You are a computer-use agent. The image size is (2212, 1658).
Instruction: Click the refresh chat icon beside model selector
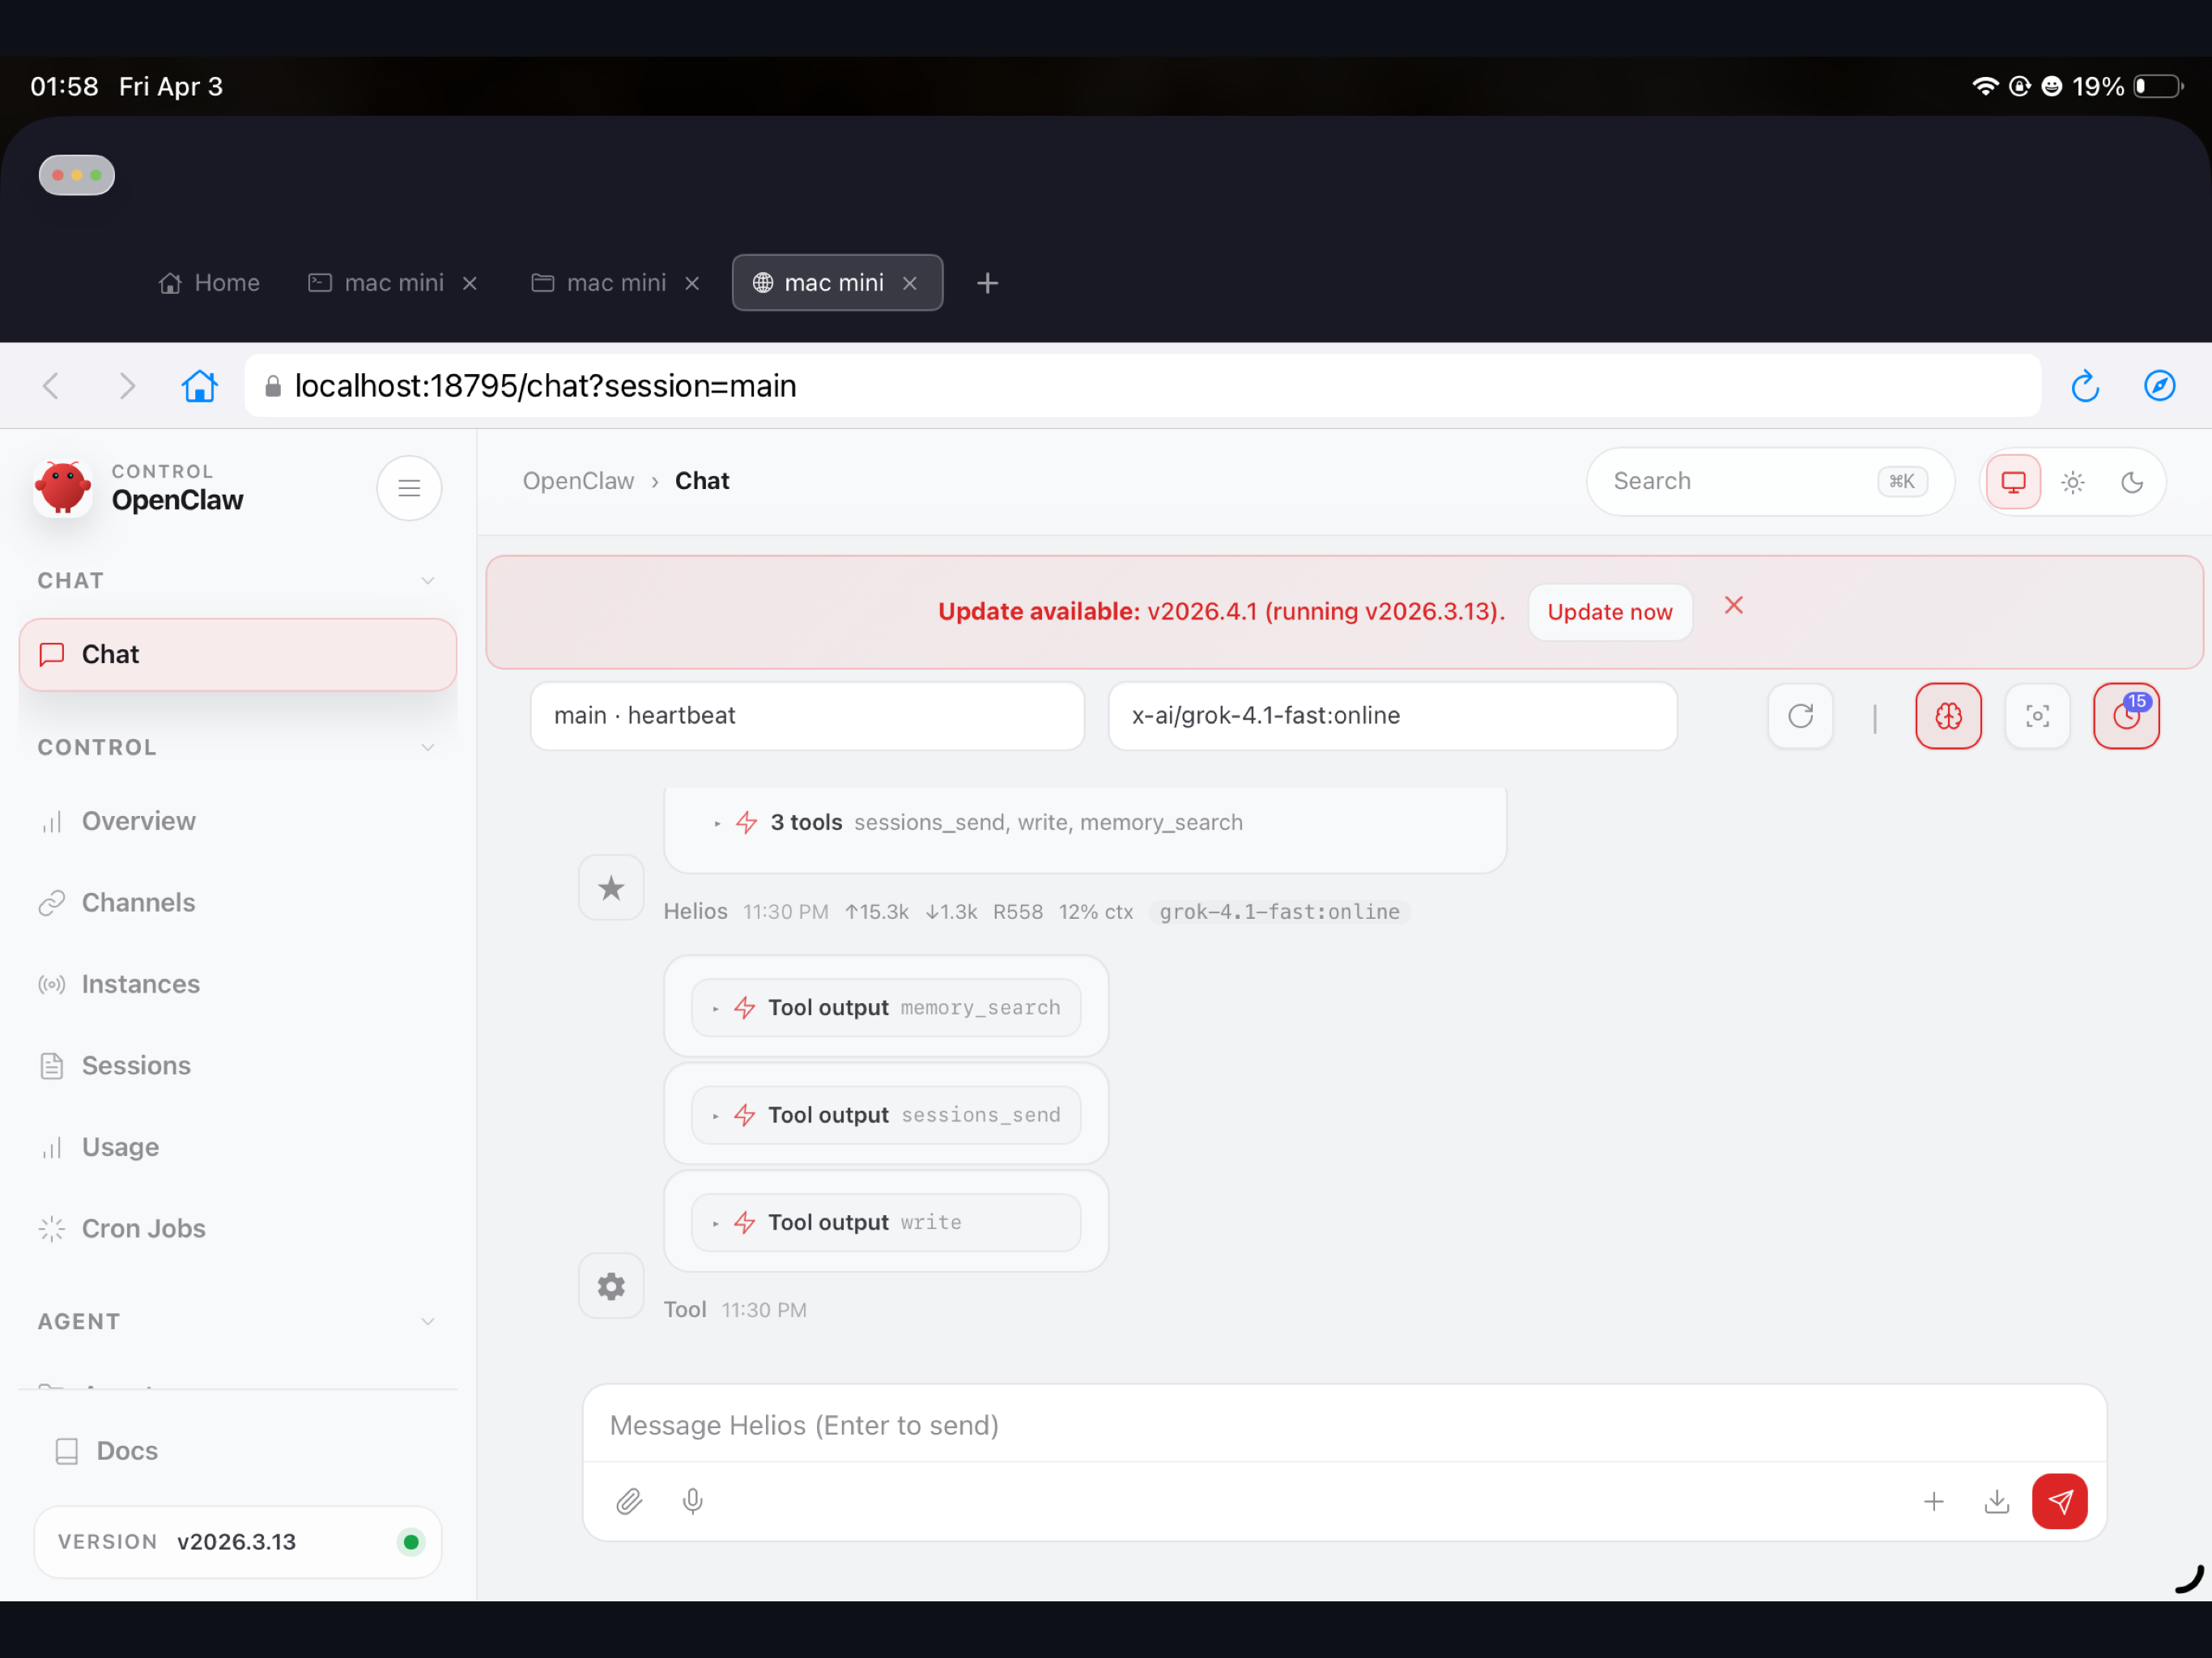coord(1800,715)
